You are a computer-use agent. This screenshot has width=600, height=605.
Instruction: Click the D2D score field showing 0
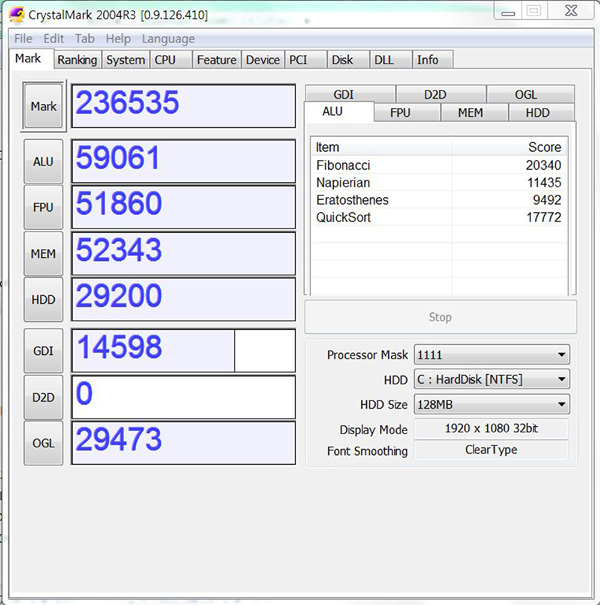184,397
